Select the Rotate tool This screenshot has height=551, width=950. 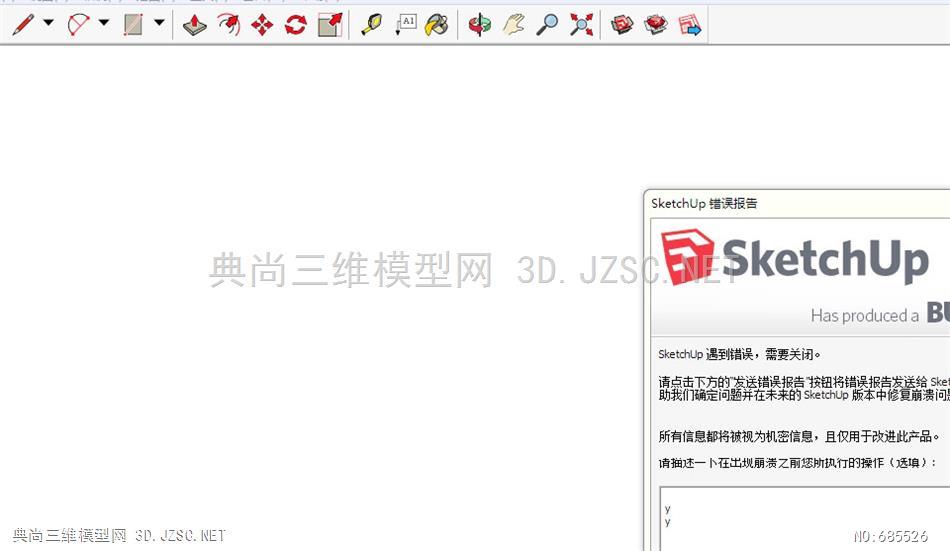[296, 25]
